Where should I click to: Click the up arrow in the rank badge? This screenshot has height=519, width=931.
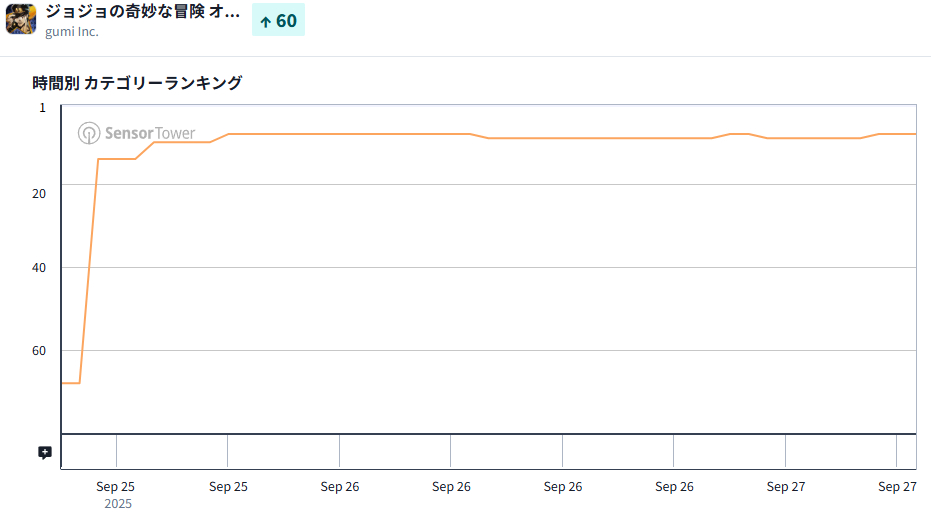(x=266, y=21)
